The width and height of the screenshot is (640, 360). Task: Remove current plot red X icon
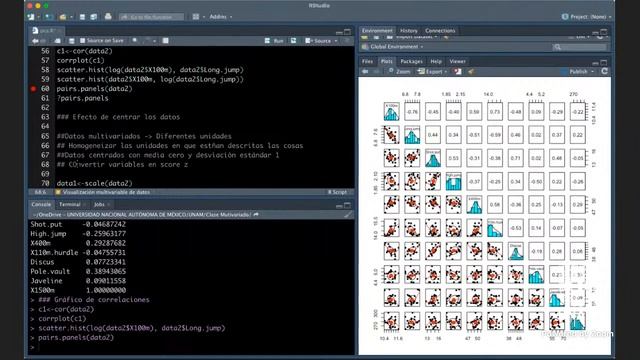[458, 71]
